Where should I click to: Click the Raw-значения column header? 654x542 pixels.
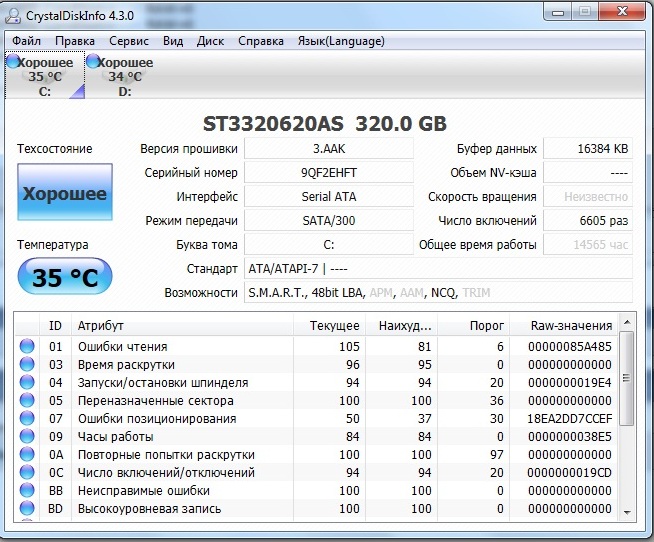[x=564, y=325]
